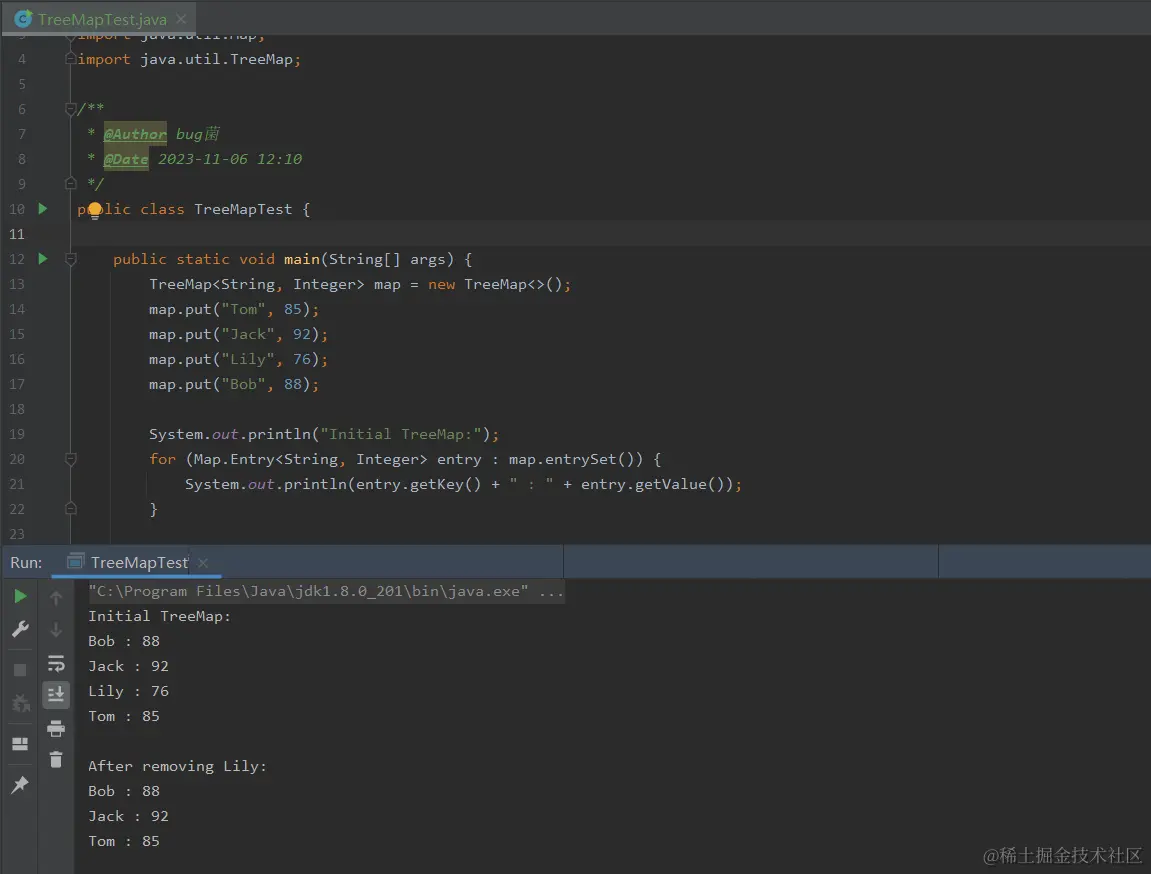Click the @Author tag in the comment

[135, 134]
